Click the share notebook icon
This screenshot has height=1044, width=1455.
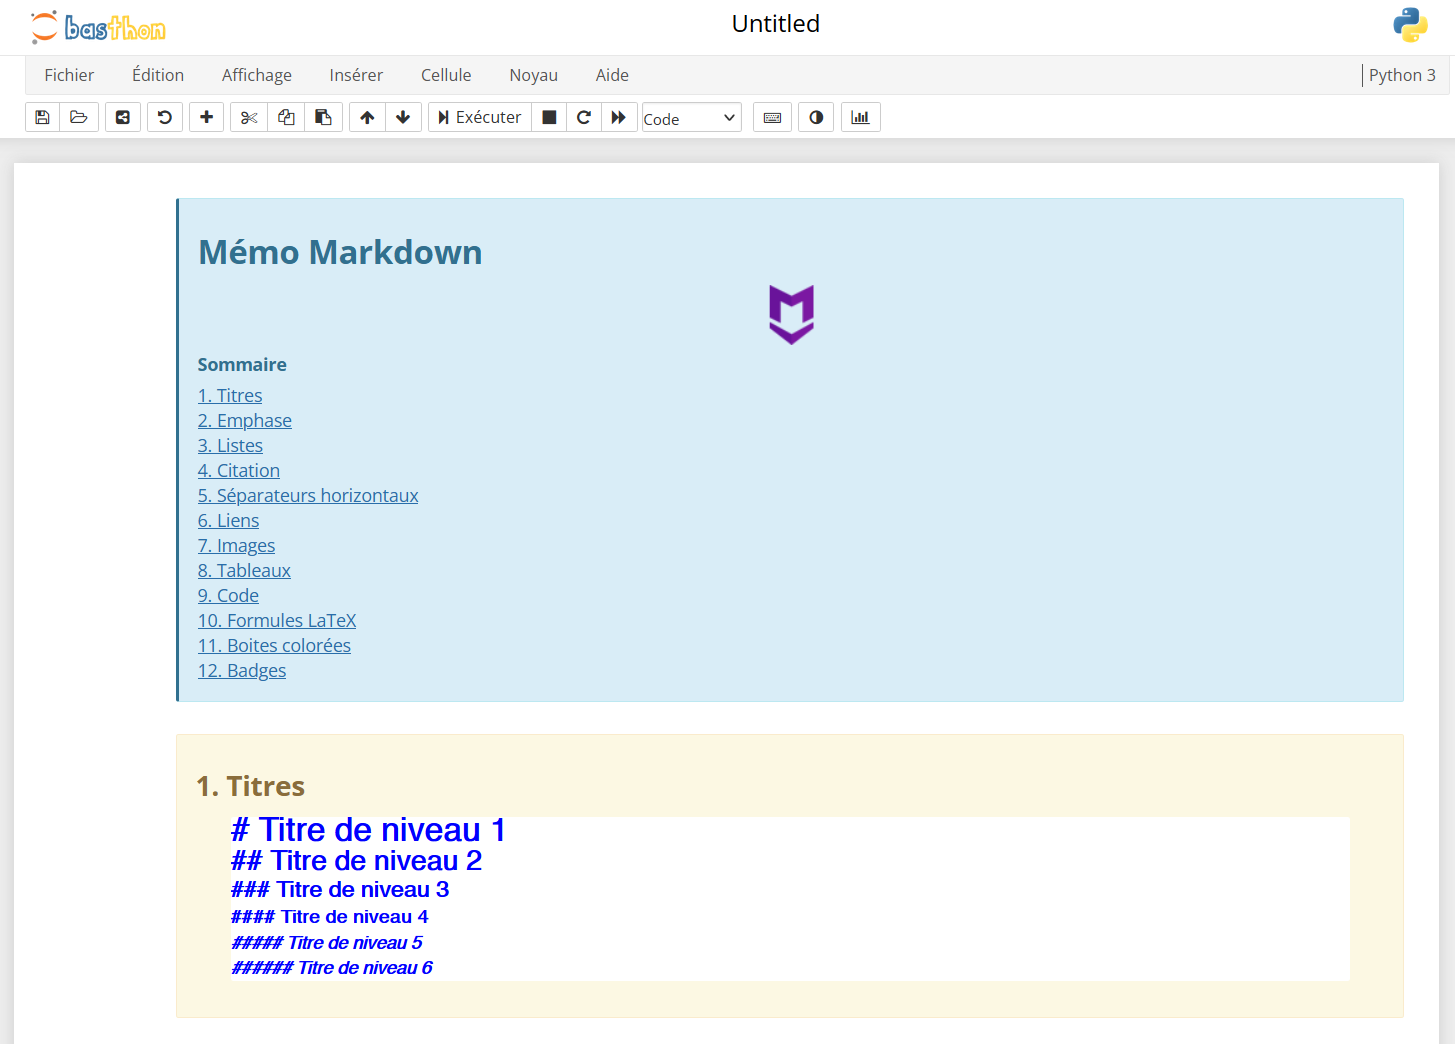coord(122,117)
